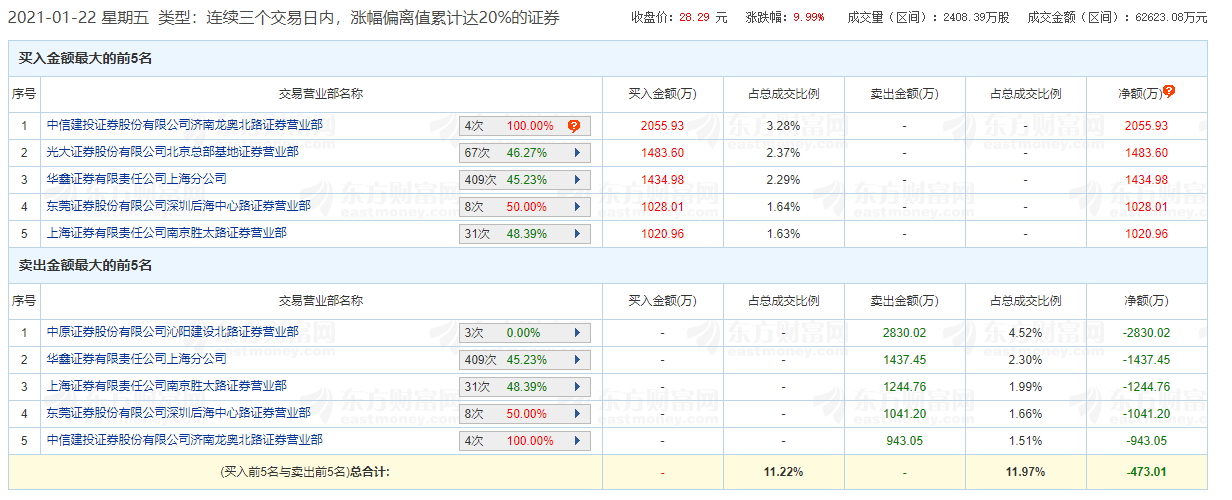The height and width of the screenshot is (500, 1232).
Task: Click the 2.29% share cell for 华鑫证券
Action: click(x=783, y=180)
